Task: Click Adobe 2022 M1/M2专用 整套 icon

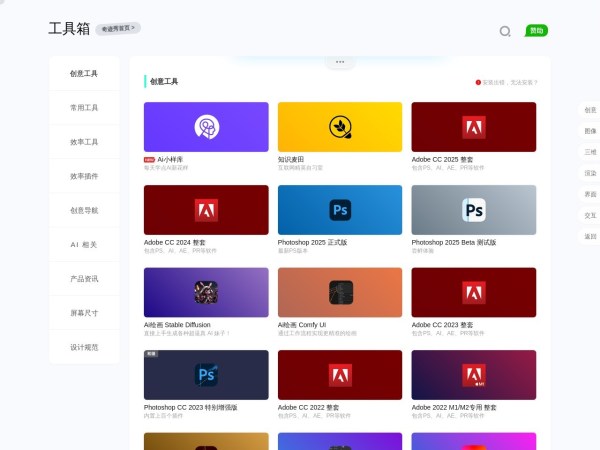Action: point(473,375)
